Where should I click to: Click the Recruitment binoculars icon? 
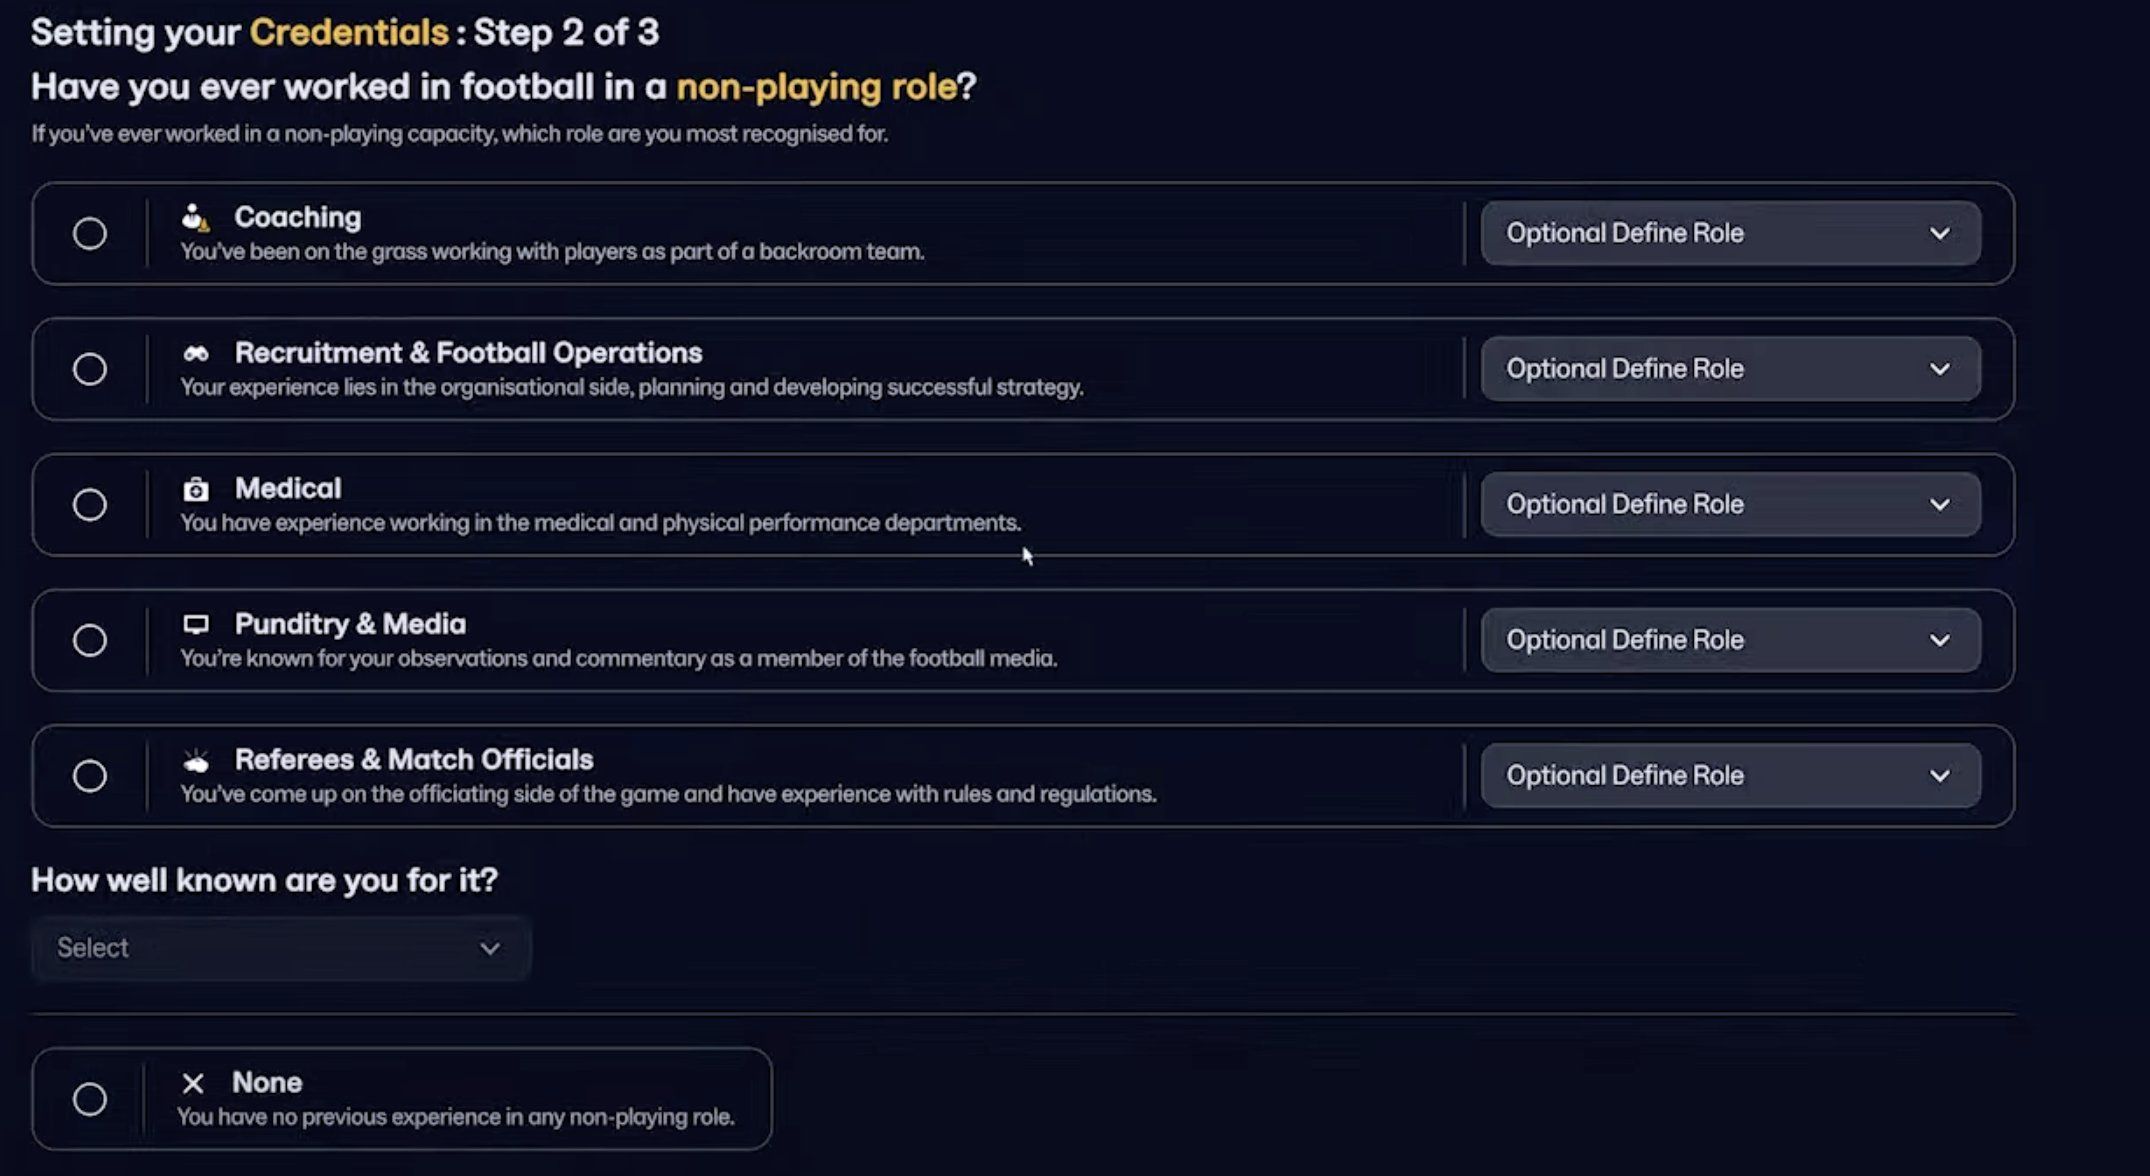[x=196, y=353]
